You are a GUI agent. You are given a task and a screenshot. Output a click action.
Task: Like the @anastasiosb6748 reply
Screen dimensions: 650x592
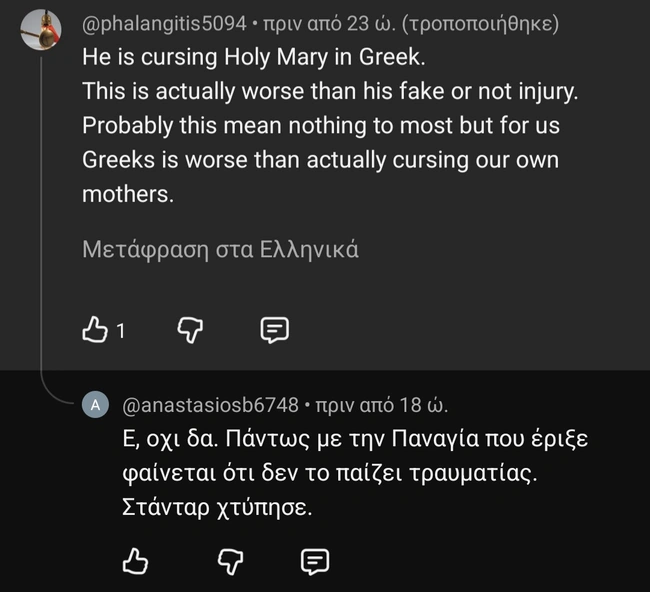coord(135,562)
